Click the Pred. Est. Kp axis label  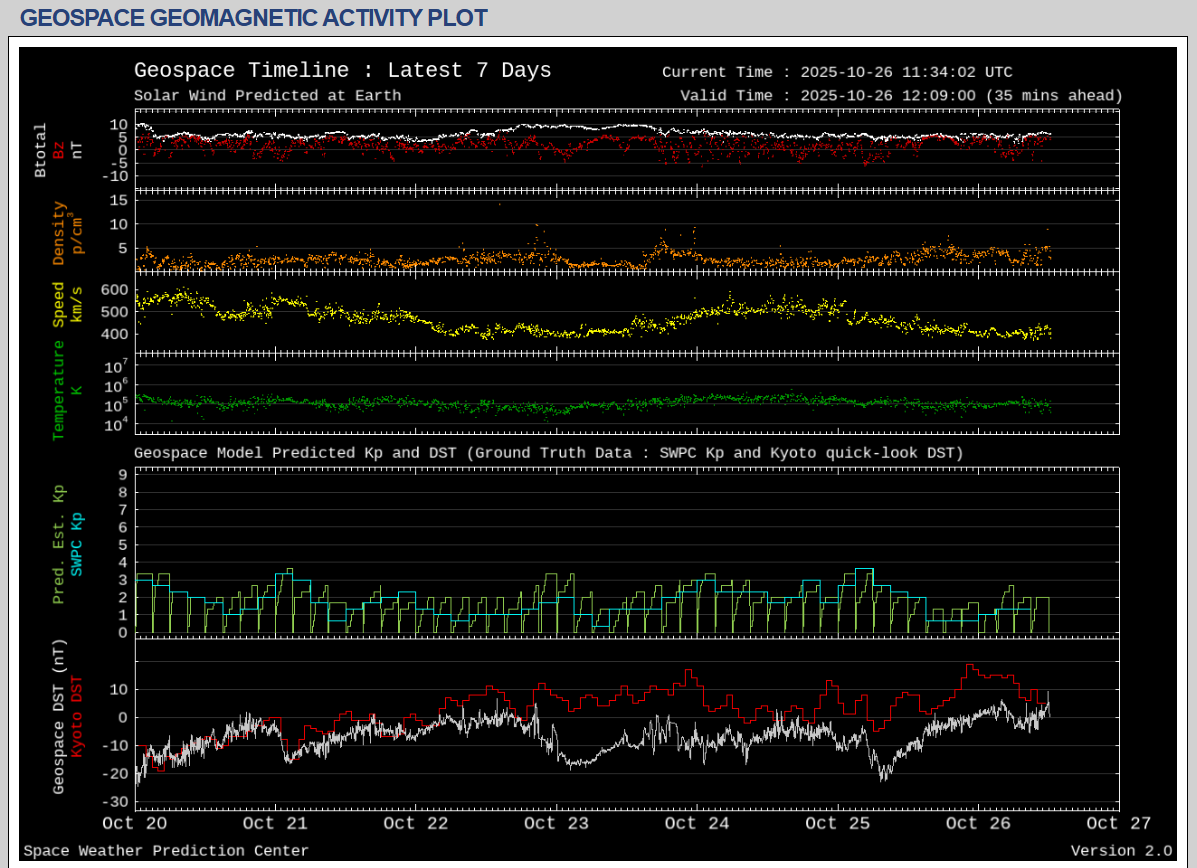click(59, 545)
